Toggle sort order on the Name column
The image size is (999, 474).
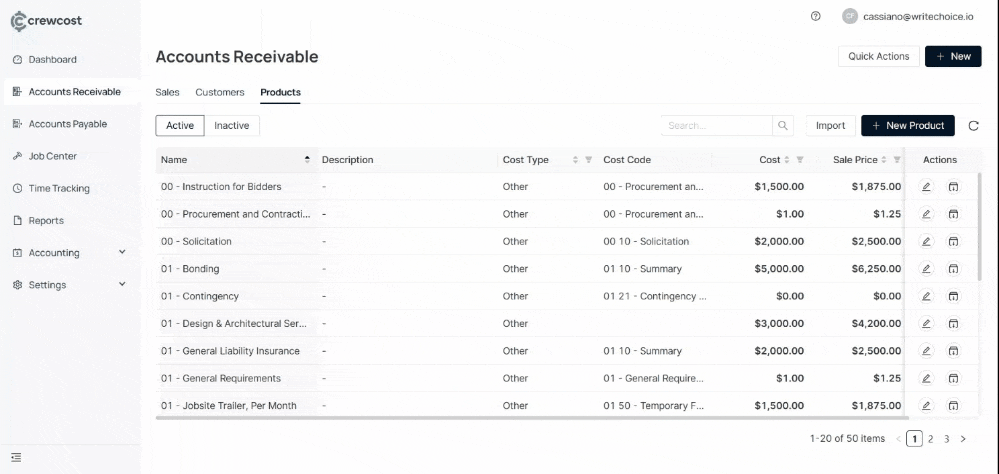pos(306,160)
